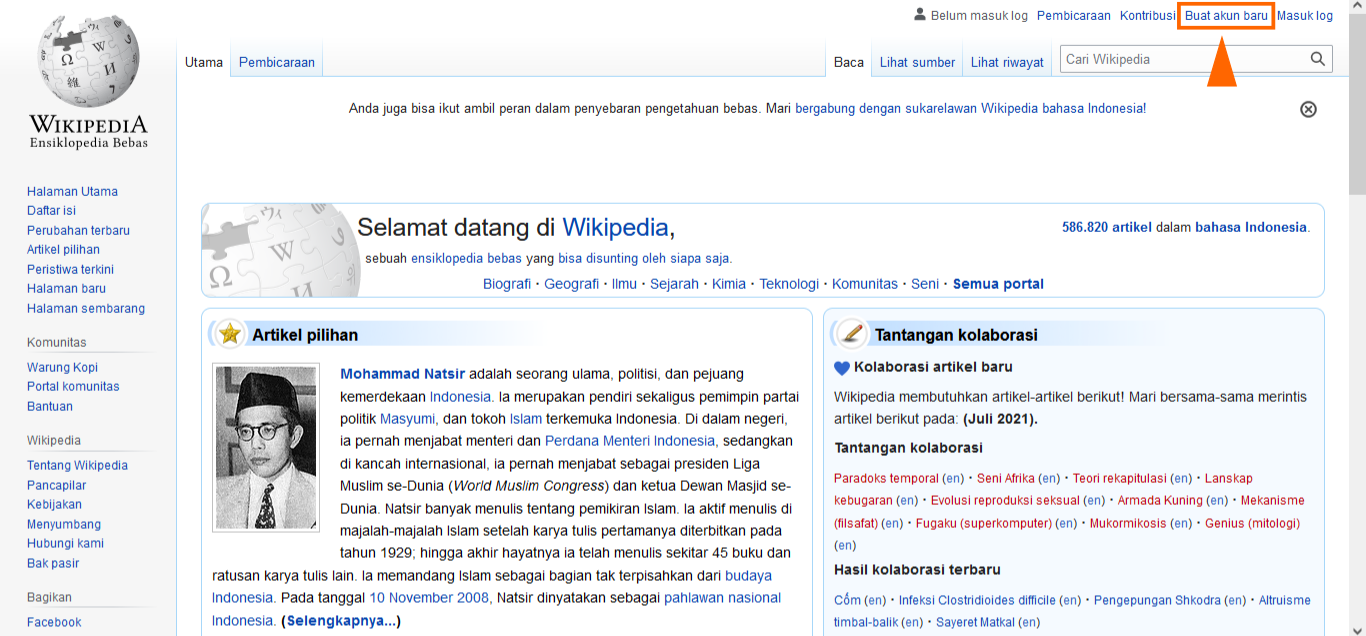Open the Teknologi portal link
This screenshot has width=1366, height=636.
pos(789,284)
